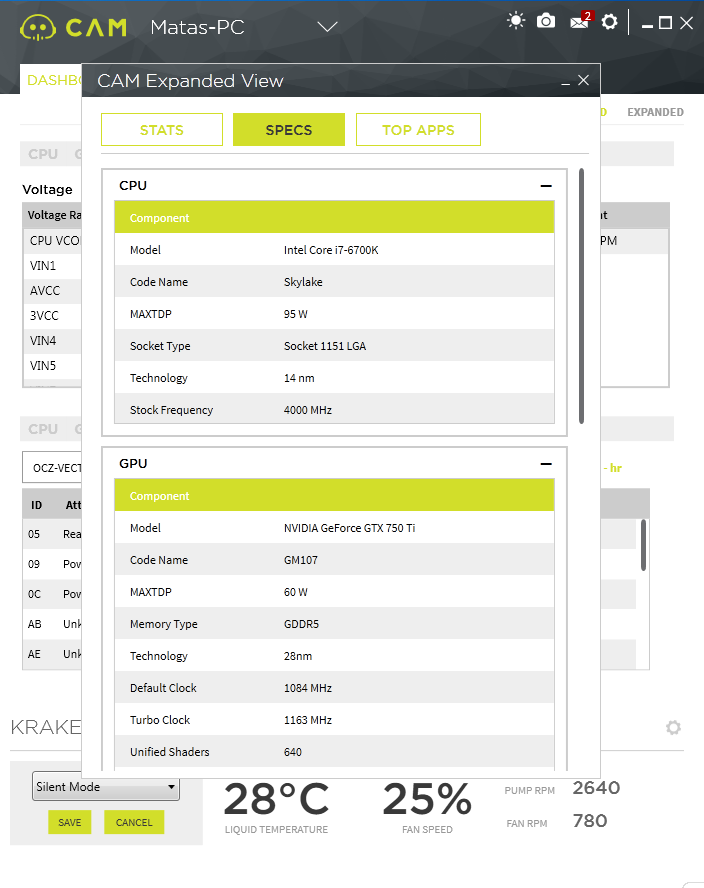
Task: Open the mail notifications icon
Action: pos(580,21)
